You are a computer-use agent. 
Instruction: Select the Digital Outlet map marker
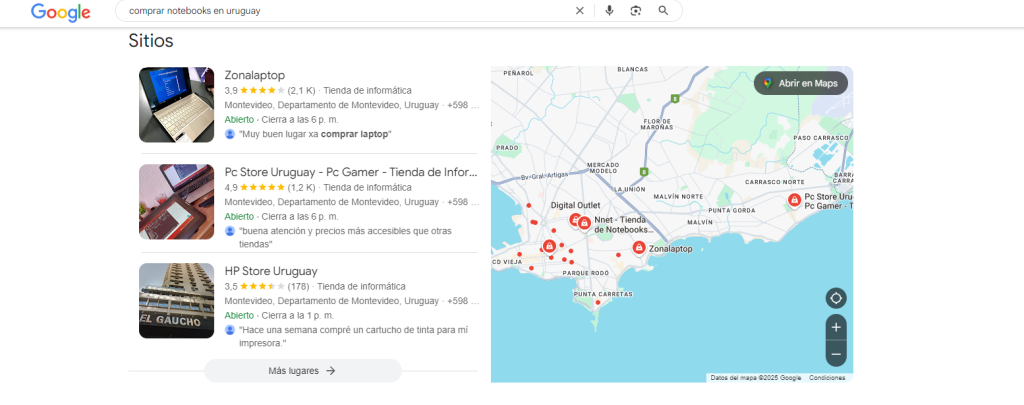coord(575,219)
